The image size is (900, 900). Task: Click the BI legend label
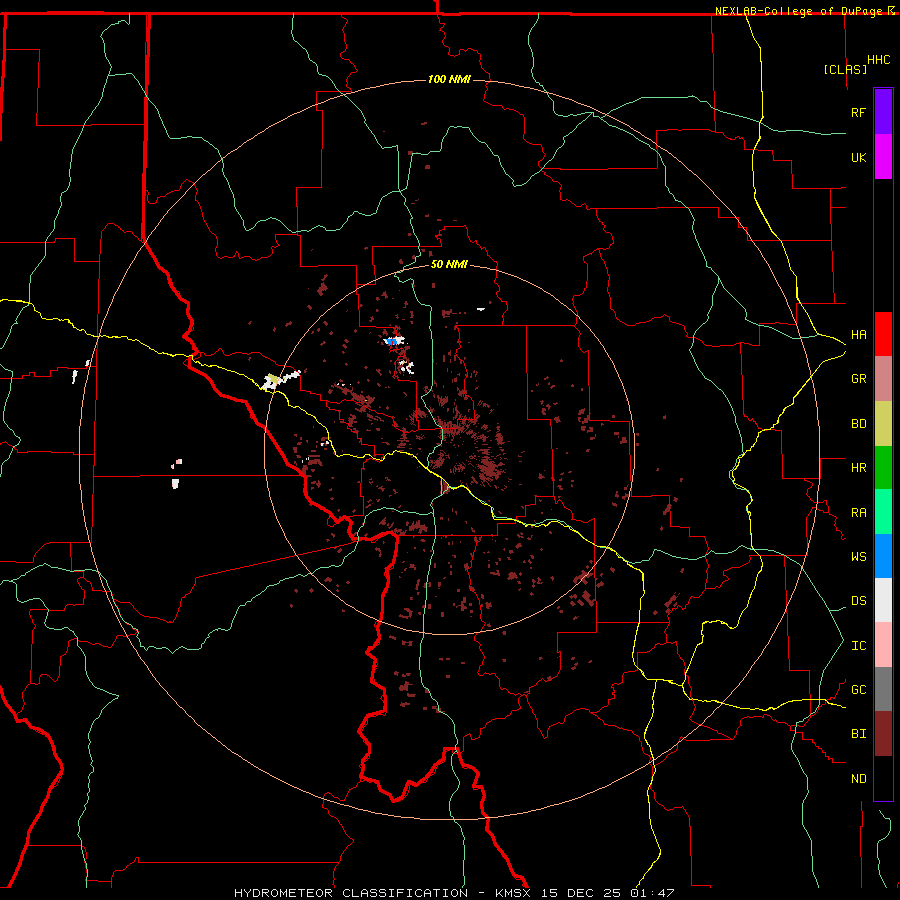click(x=858, y=734)
